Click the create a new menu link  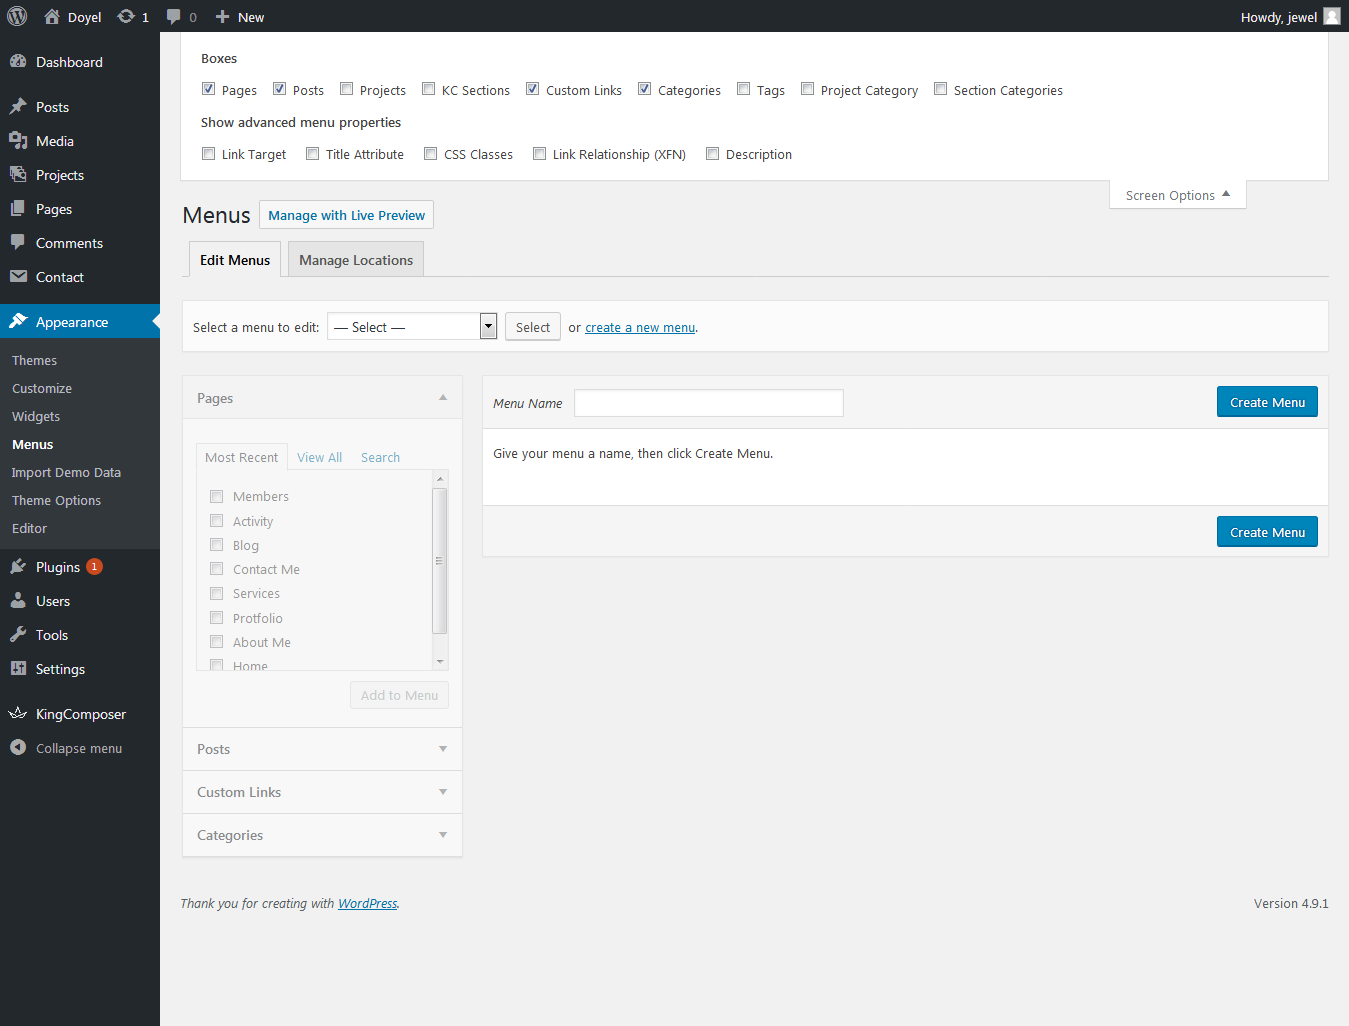(640, 327)
